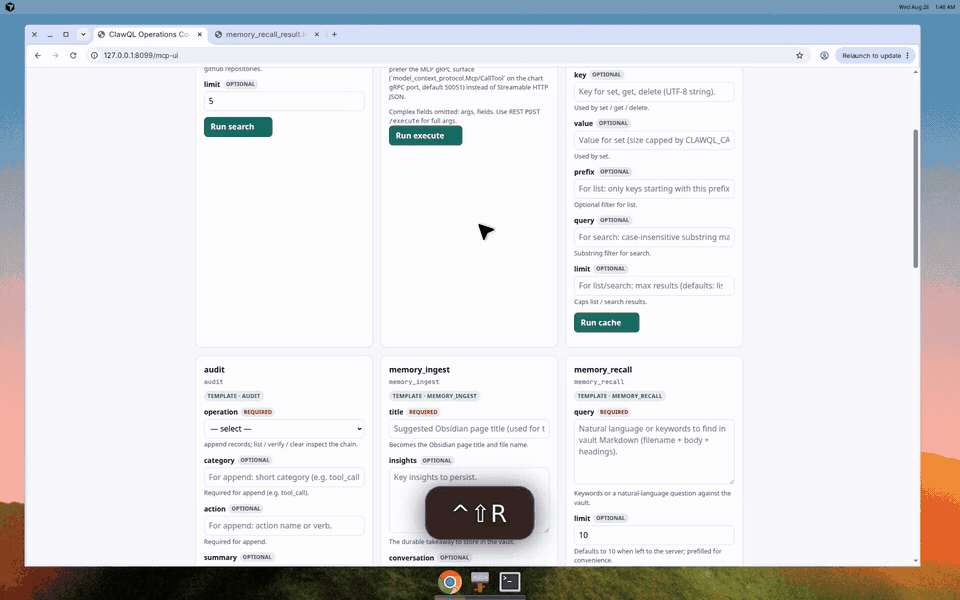Viewport: 960px width, 600px height.
Task: Focus the memory_recall query textarea
Action: pos(654,452)
